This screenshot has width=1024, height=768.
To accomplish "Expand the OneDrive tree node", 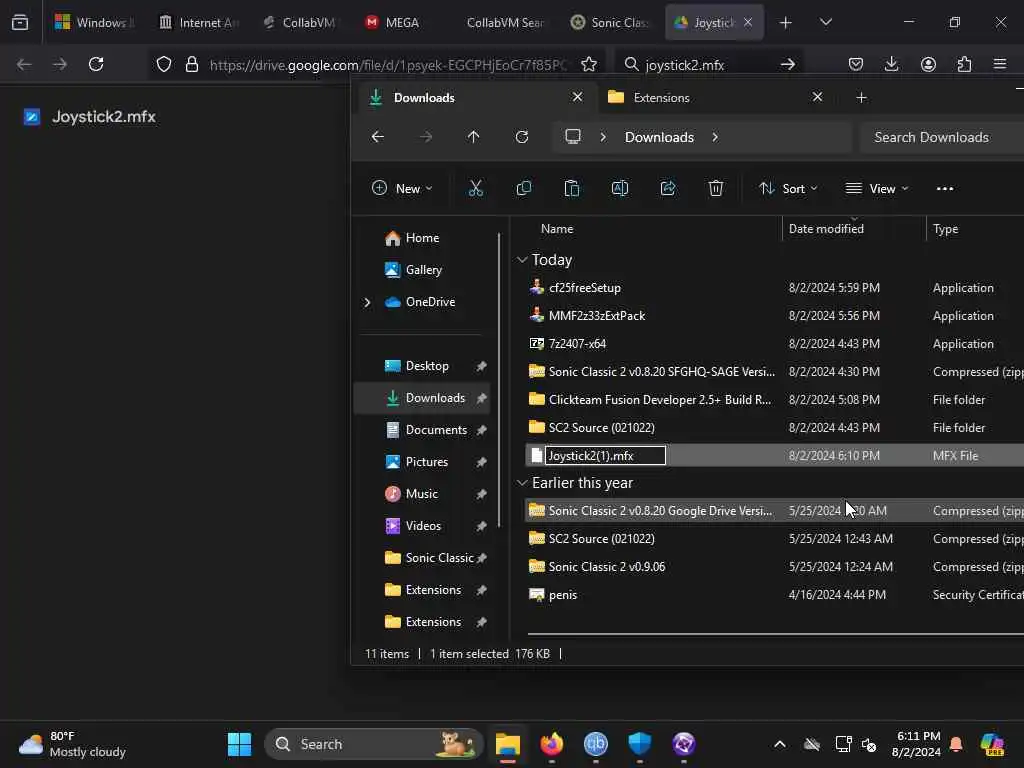I will coord(367,302).
